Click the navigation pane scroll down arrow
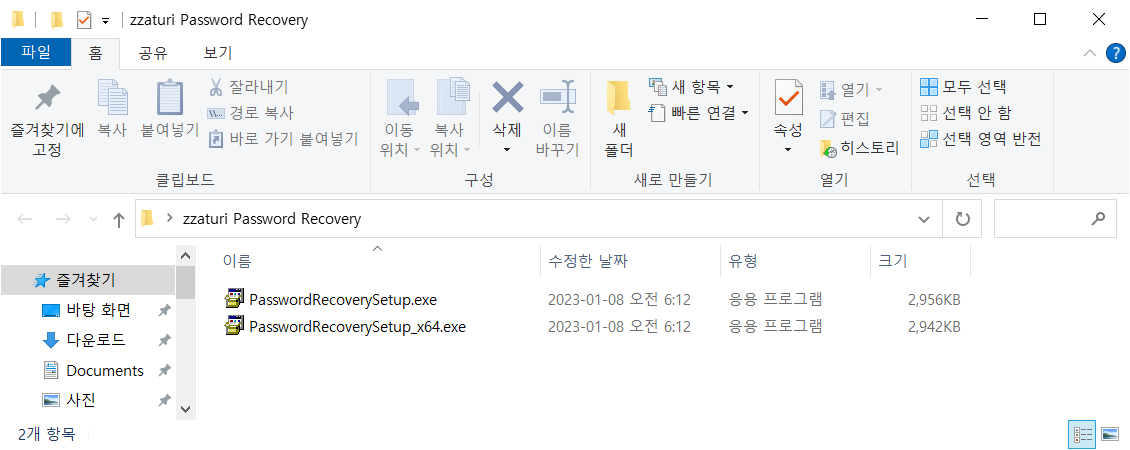Image resolution: width=1130 pixels, height=450 pixels. (185, 409)
